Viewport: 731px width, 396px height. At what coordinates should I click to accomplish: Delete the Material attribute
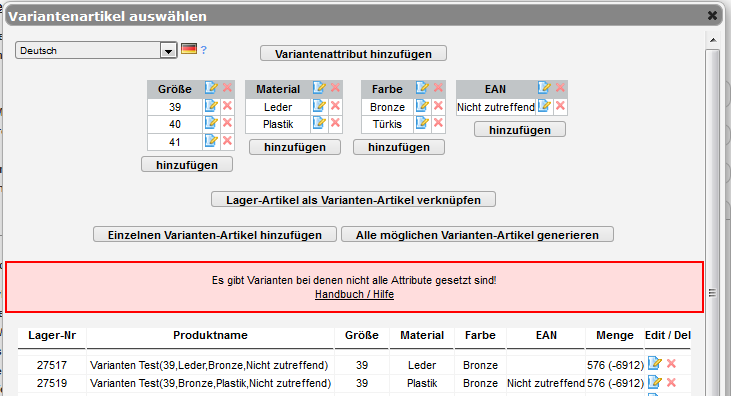point(335,88)
